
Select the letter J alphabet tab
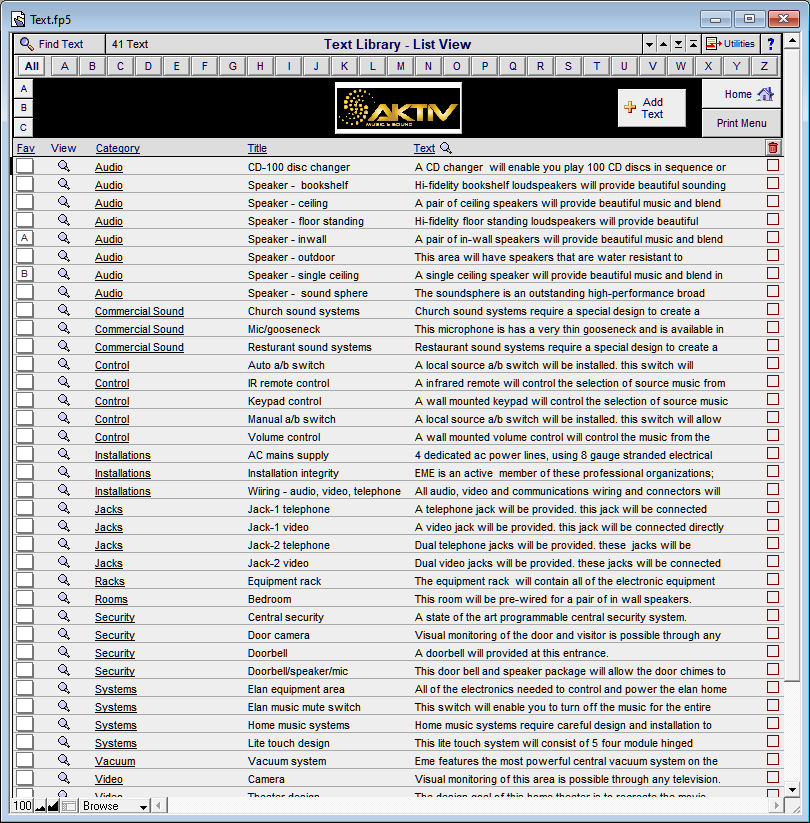click(316, 66)
